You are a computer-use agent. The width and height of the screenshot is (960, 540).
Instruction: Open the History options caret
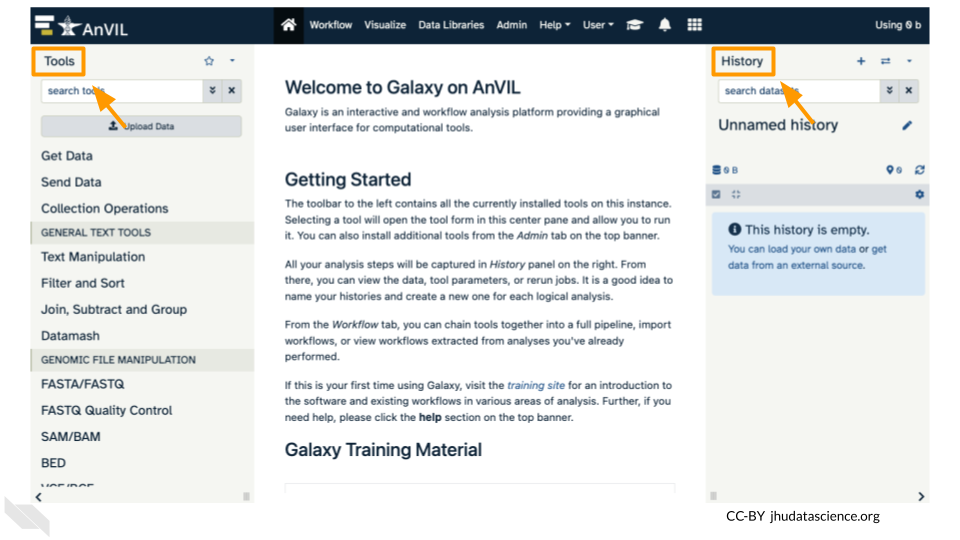tap(909, 61)
